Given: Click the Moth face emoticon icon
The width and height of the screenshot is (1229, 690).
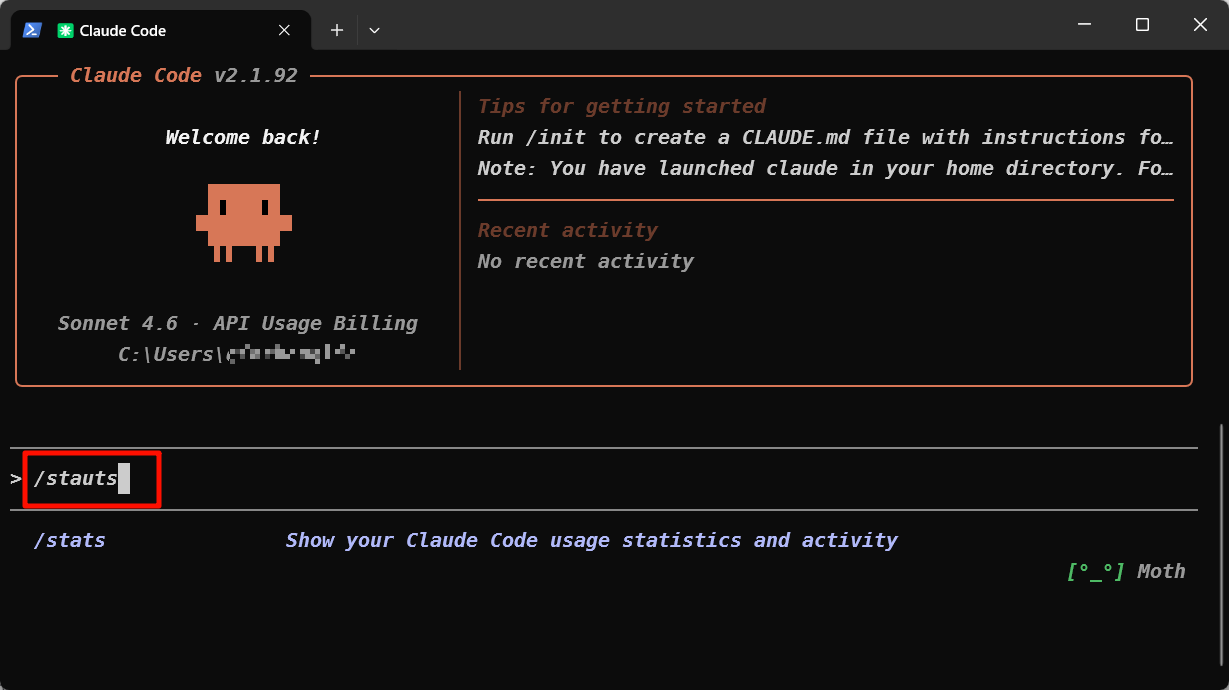Looking at the screenshot, I should coord(1095,571).
